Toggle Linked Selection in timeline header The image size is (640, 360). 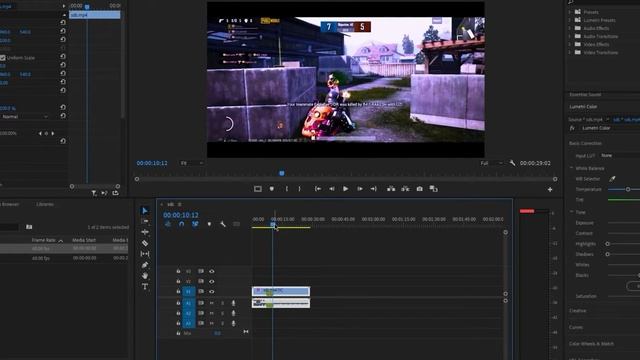tap(195, 224)
